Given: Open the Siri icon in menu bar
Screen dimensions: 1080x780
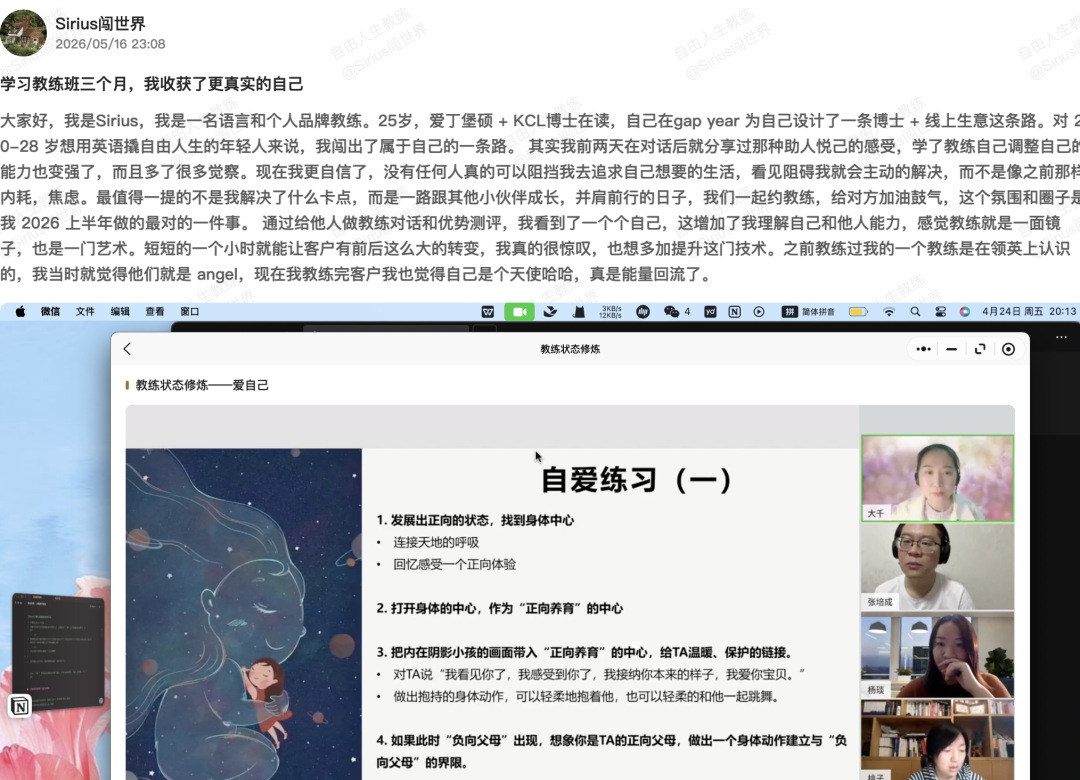Looking at the screenshot, I should pos(965,311).
